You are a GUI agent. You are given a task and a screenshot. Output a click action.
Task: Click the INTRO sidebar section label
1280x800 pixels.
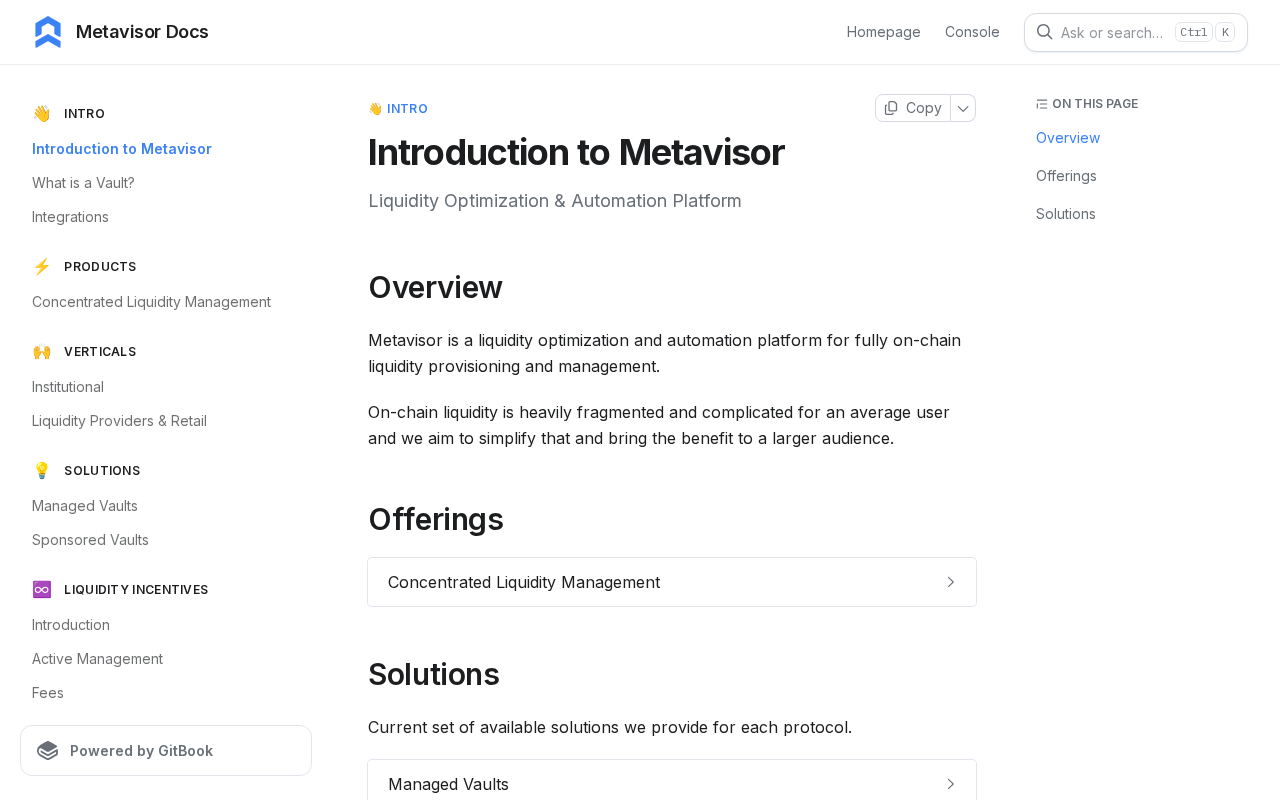[x=84, y=114]
